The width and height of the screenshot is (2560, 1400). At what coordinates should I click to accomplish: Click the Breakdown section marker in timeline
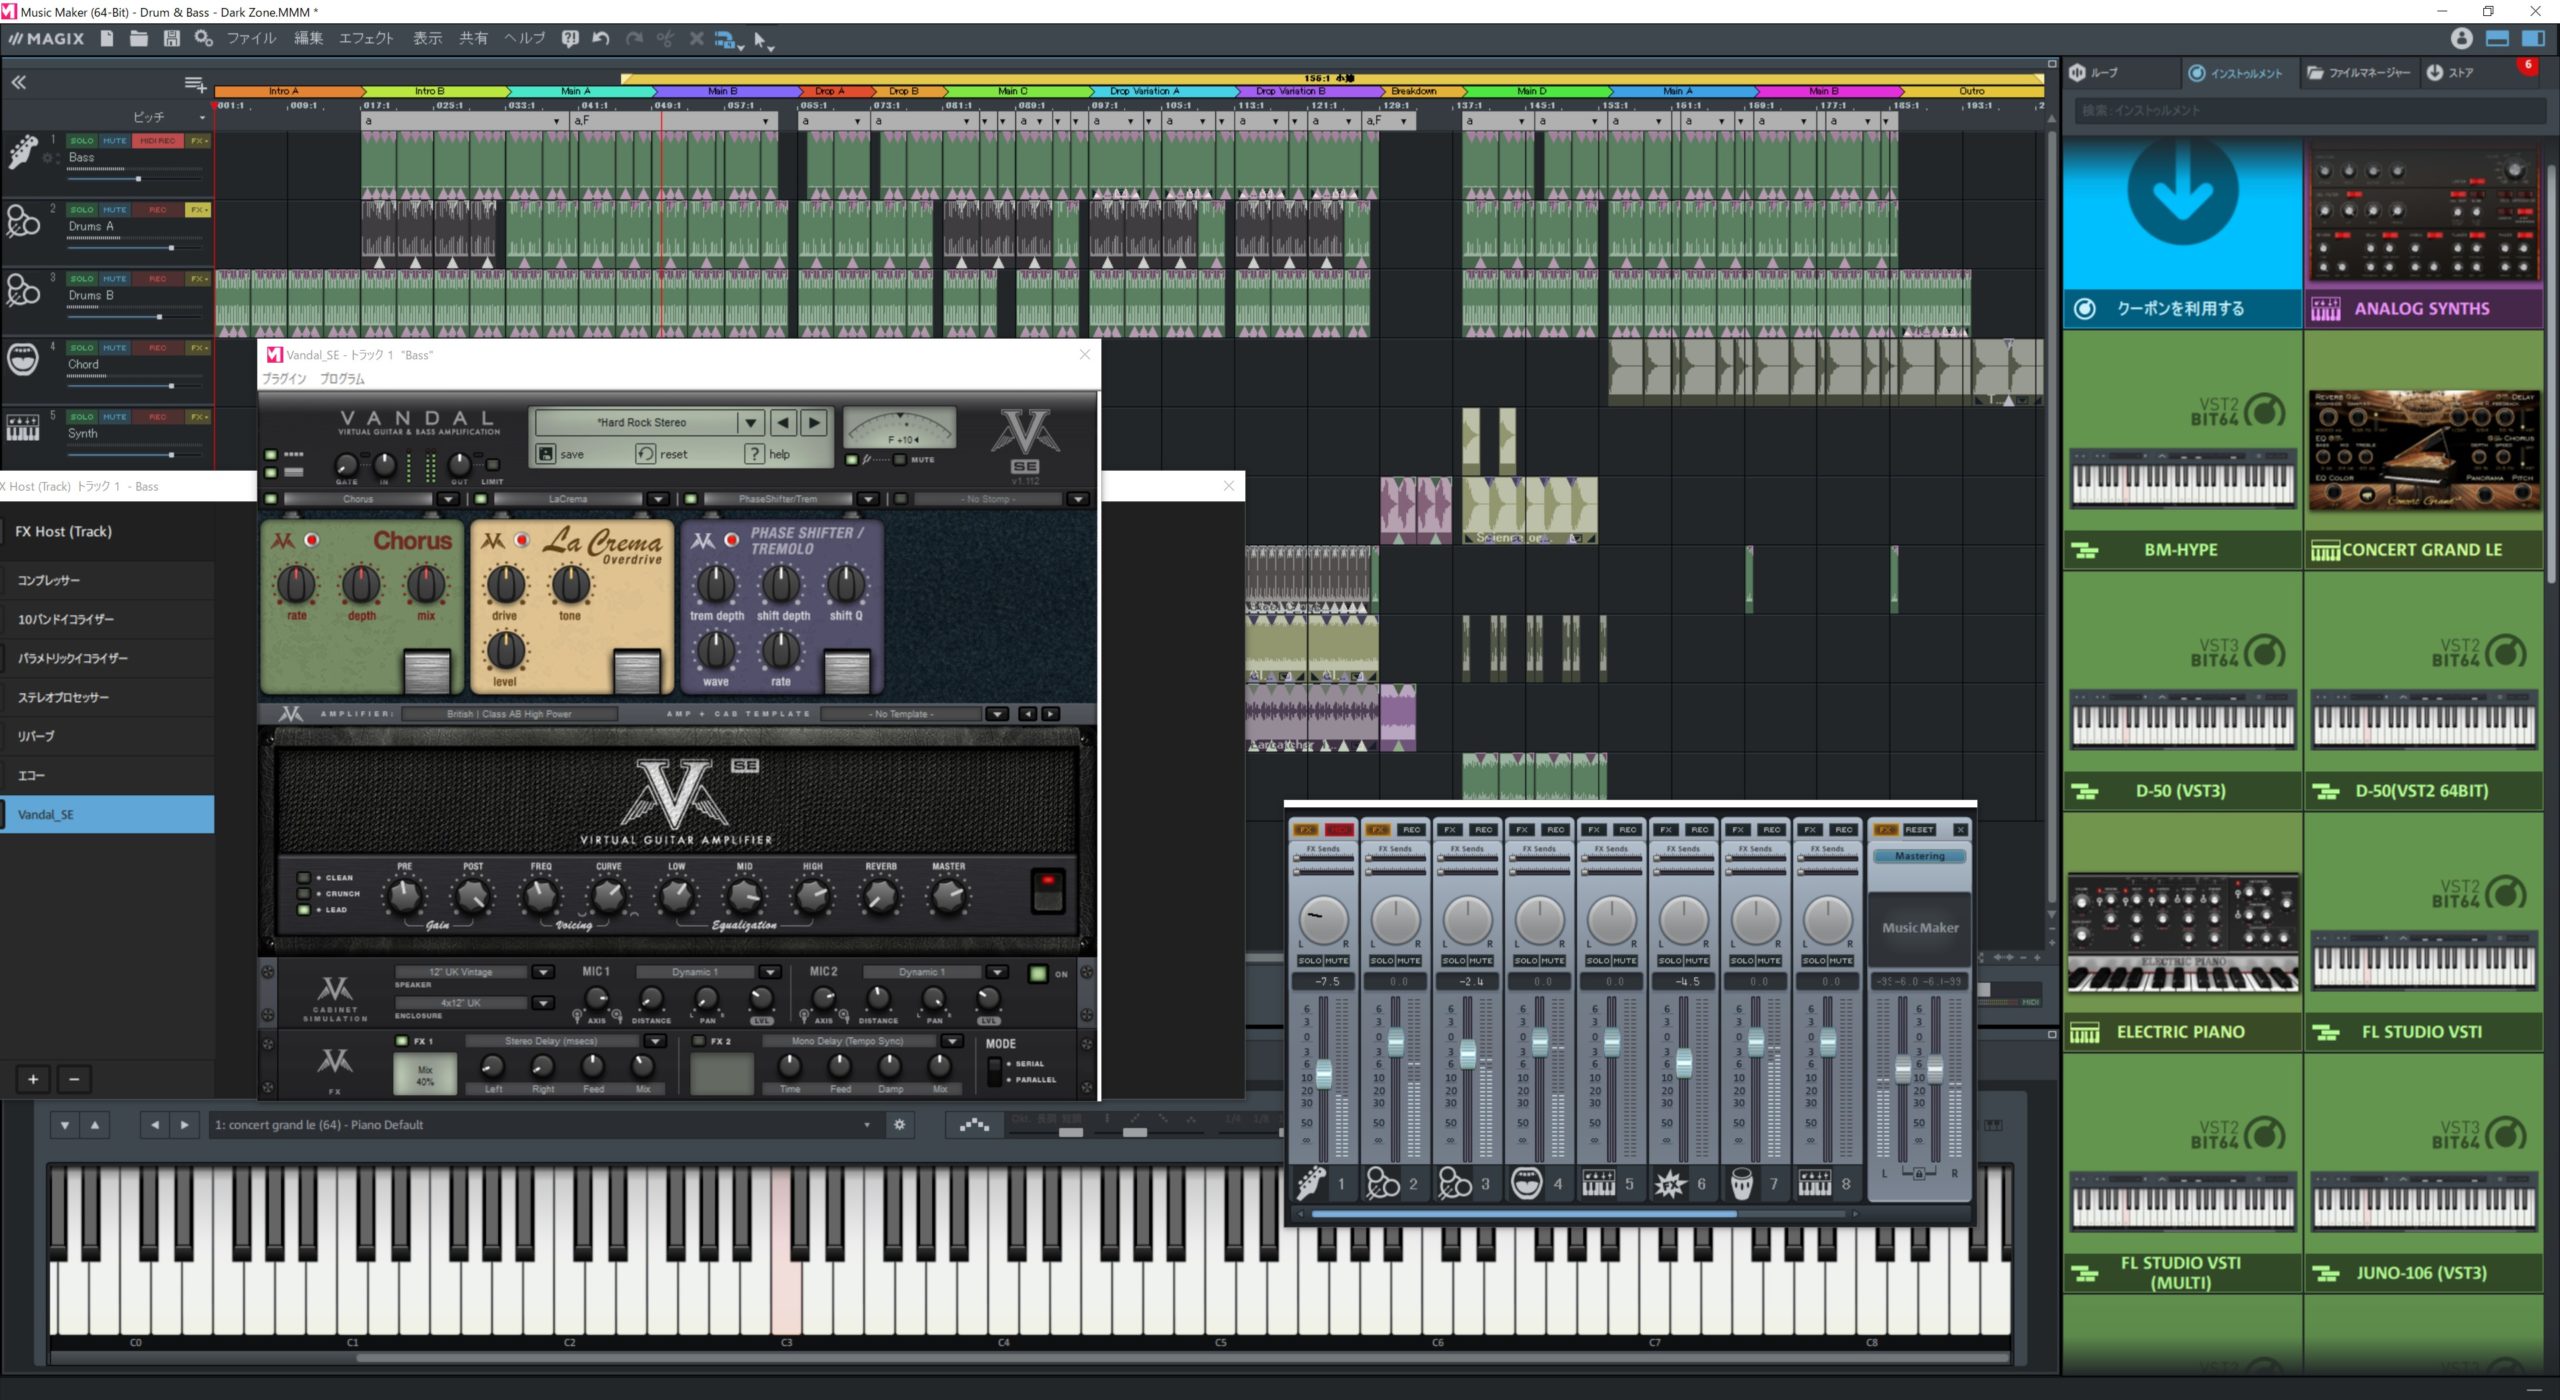click(1414, 91)
